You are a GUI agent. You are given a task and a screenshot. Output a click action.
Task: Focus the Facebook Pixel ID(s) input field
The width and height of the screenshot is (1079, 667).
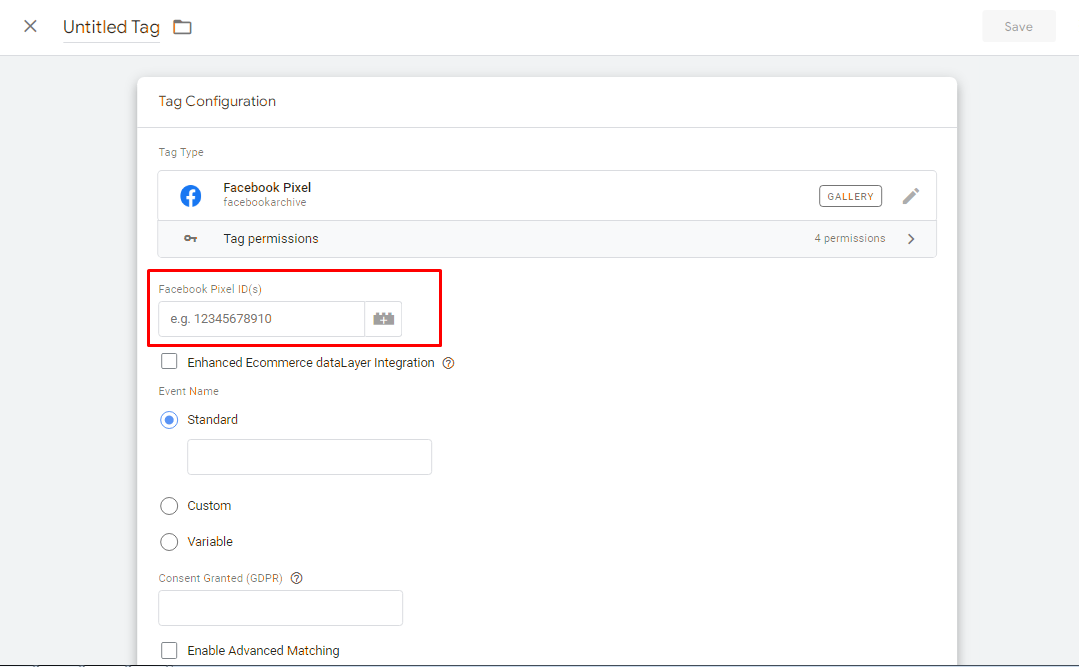point(261,319)
